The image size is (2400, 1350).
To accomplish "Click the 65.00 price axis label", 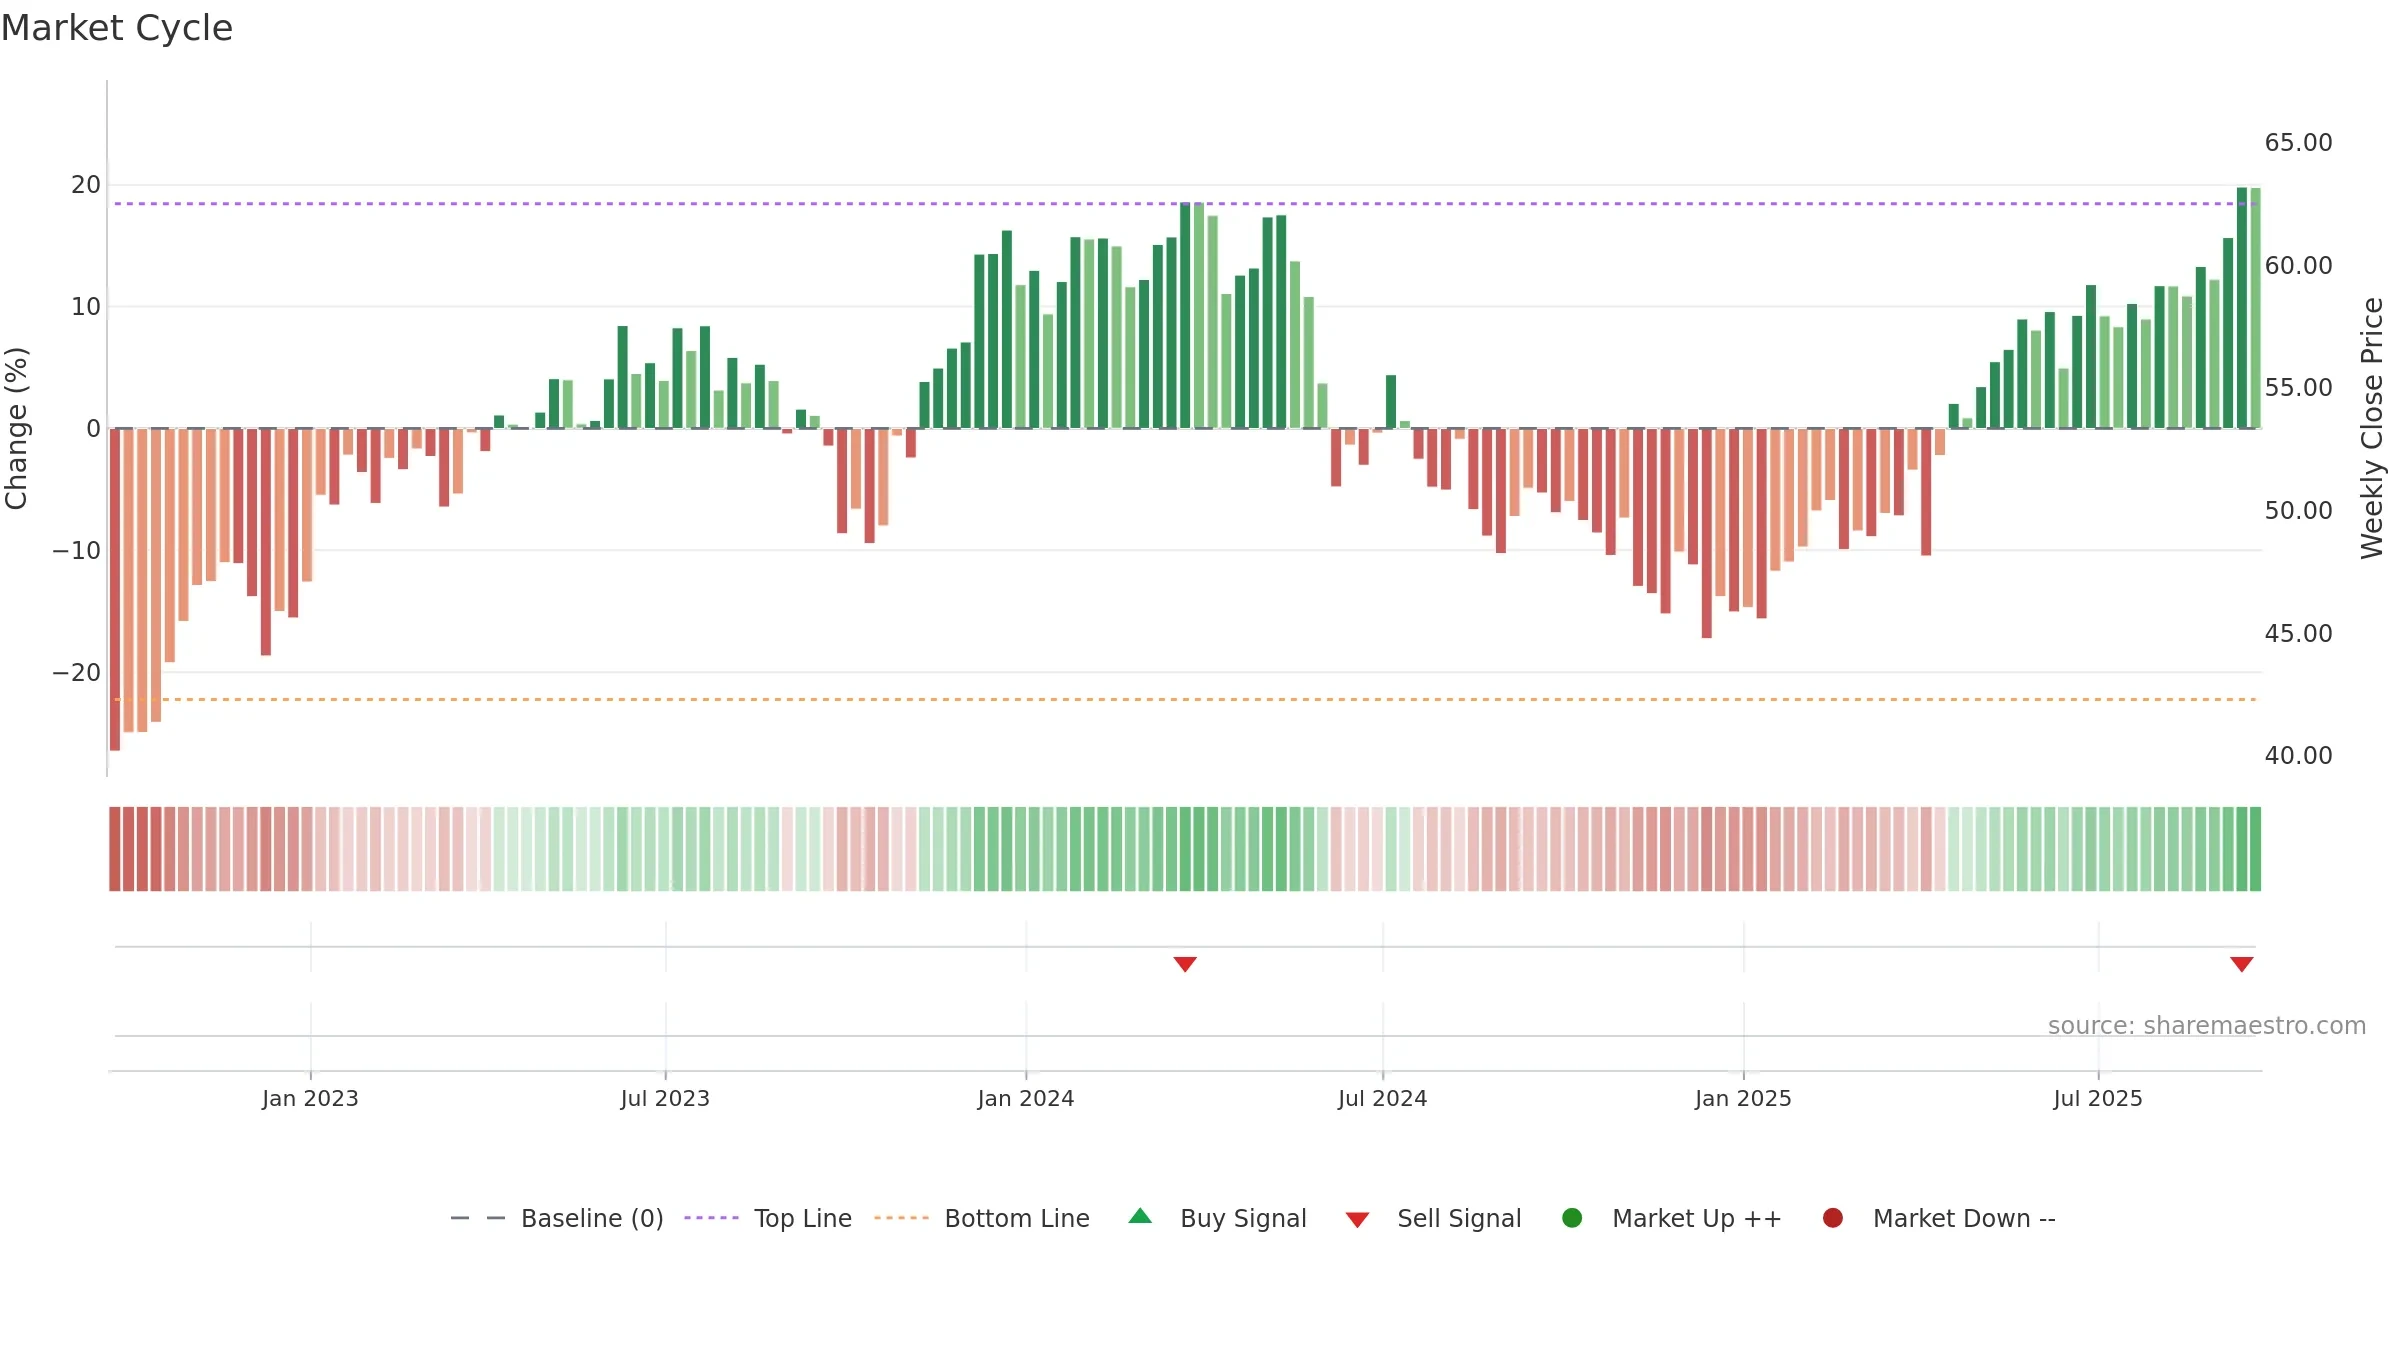I will (2298, 143).
